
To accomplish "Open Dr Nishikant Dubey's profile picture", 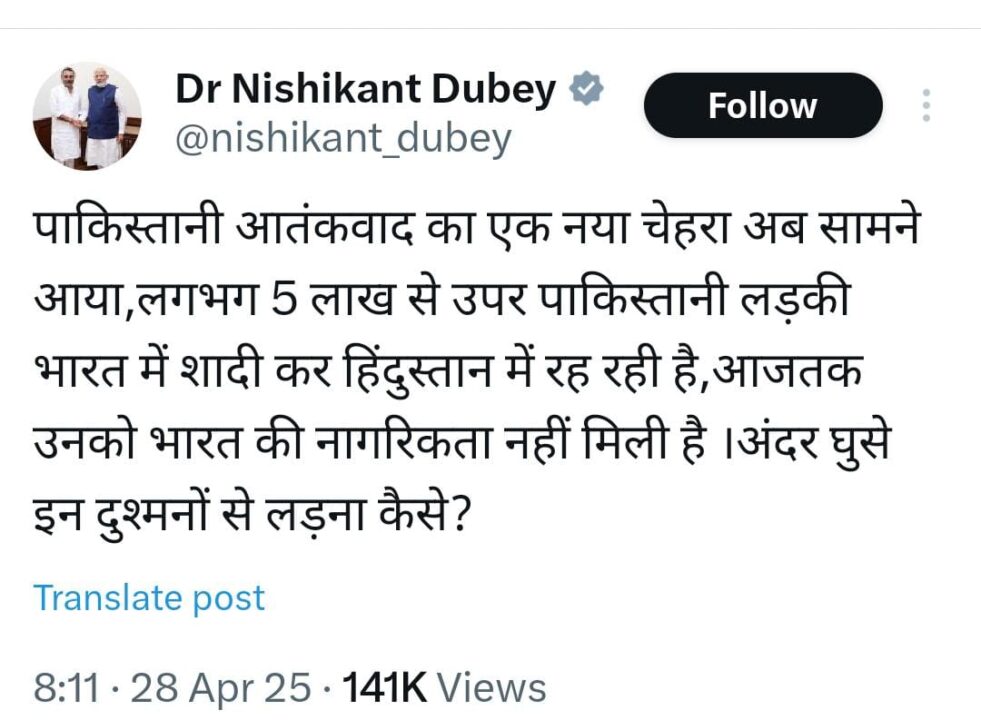I will click(x=86, y=116).
